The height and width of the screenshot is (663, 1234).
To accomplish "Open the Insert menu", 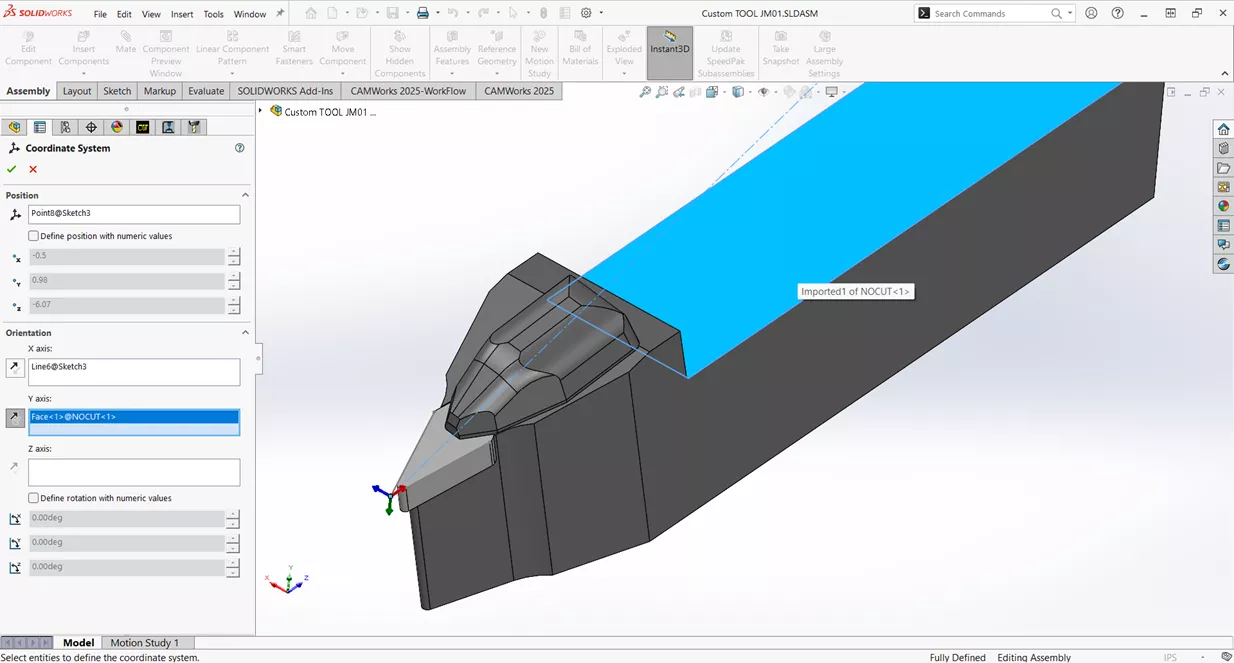I will tap(181, 14).
